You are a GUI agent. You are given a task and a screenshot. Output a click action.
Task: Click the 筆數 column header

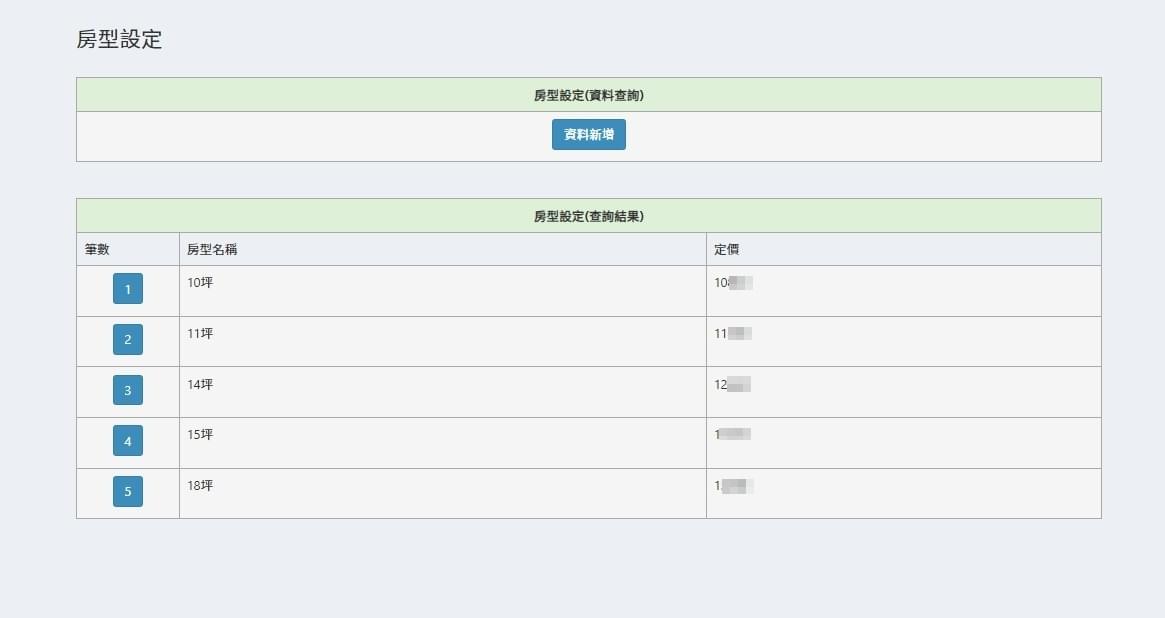[98, 250]
